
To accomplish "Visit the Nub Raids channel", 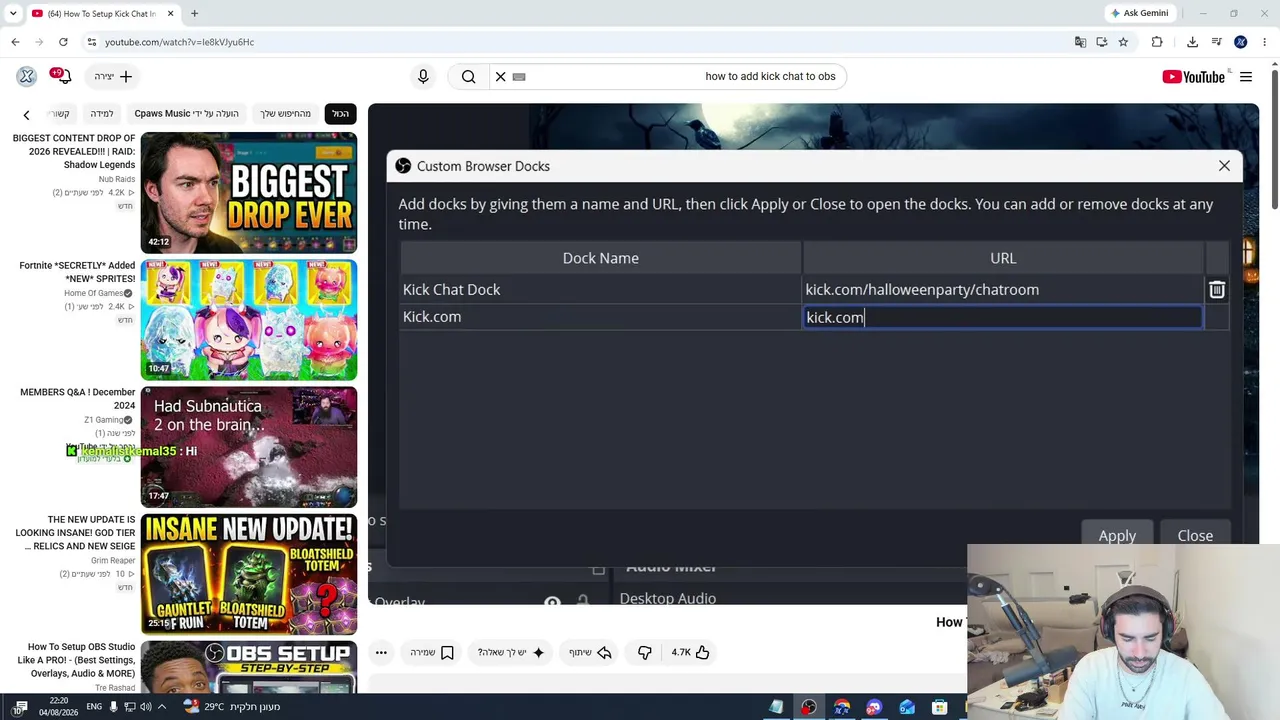I will pos(117,179).
